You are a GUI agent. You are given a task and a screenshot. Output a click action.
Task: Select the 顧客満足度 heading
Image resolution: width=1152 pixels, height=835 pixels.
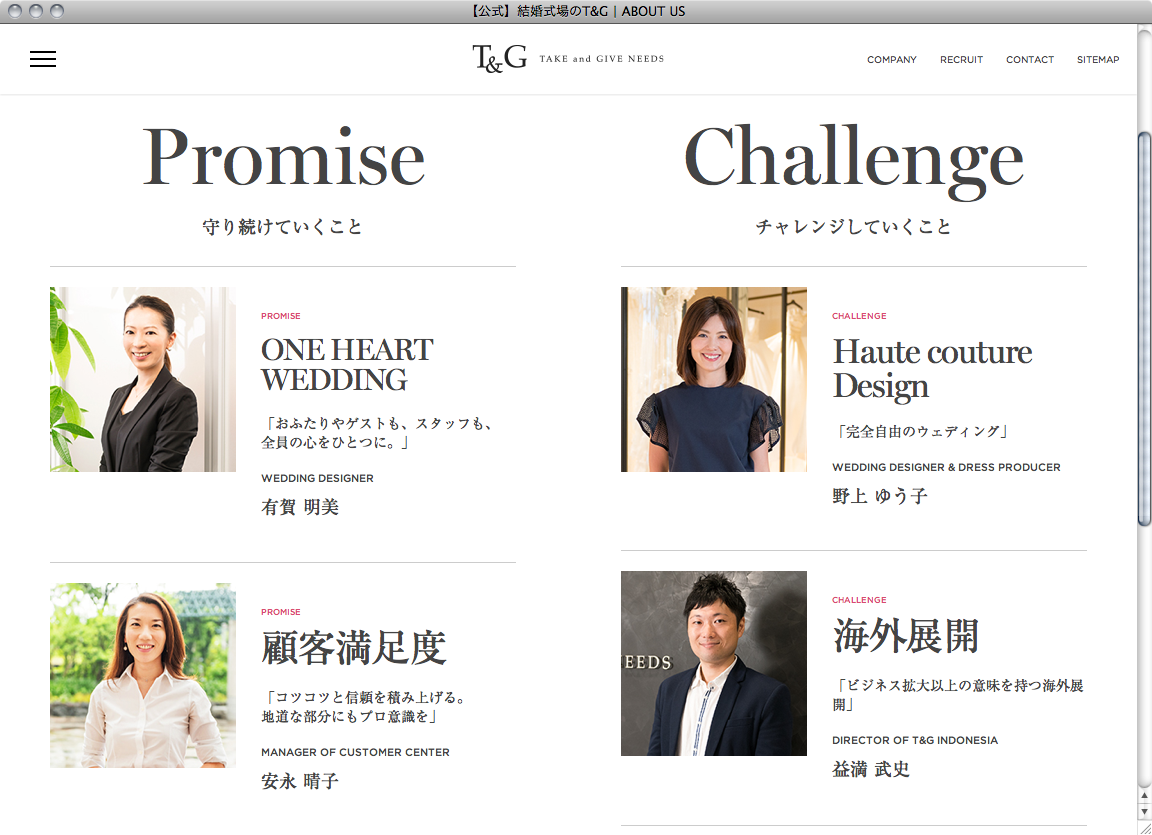(353, 648)
